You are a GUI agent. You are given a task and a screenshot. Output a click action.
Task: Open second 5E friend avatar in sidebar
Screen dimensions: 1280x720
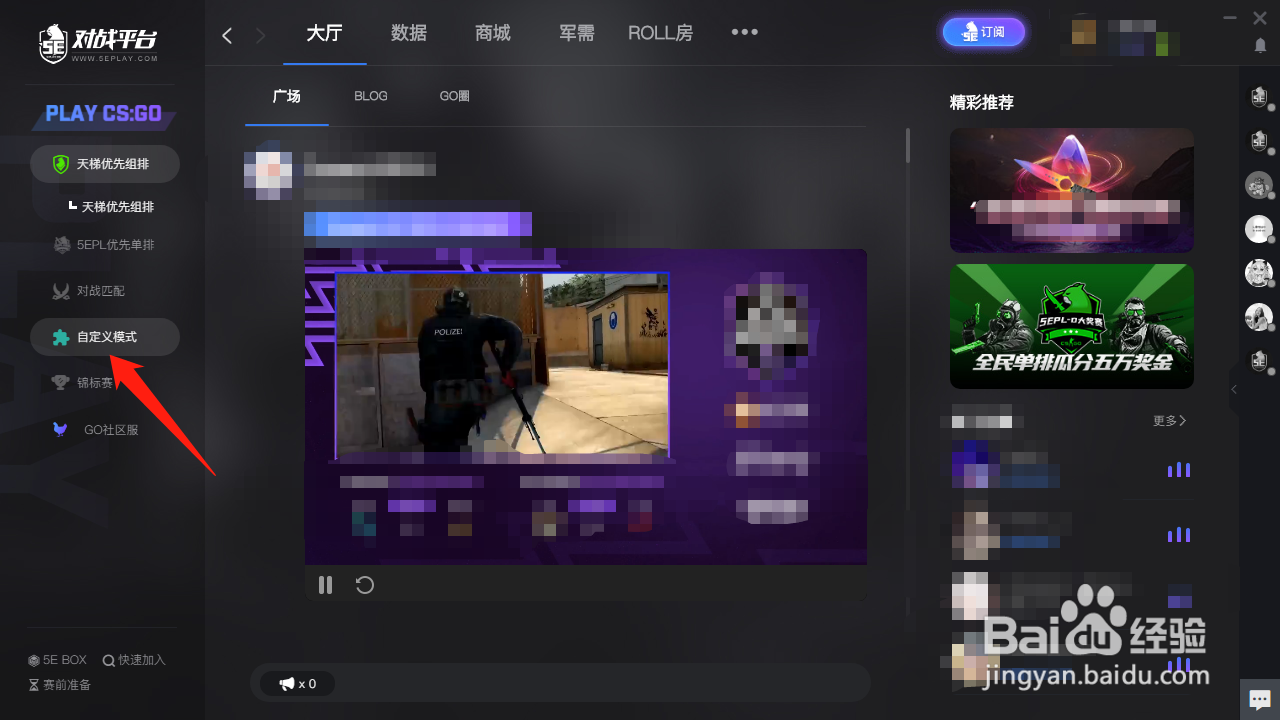(x=1259, y=141)
